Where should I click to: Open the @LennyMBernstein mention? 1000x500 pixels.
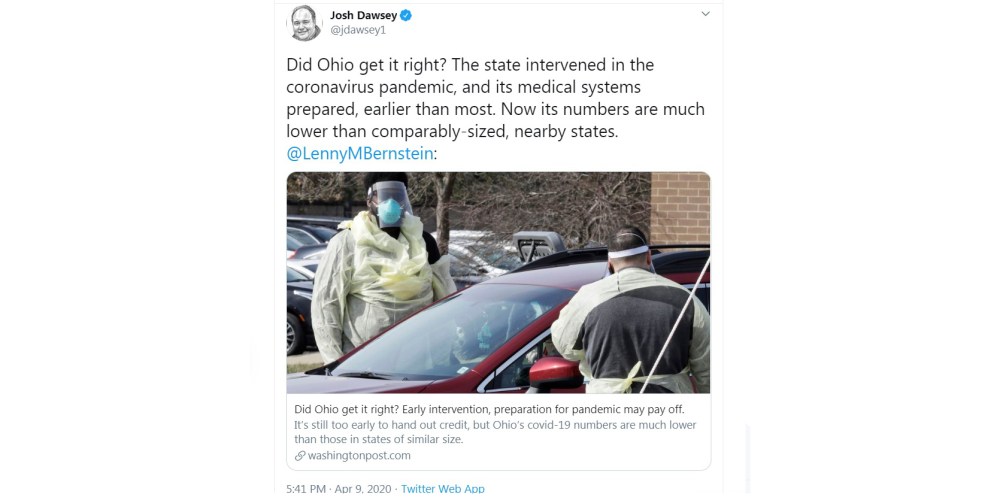pyautogui.click(x=360, y=154)
